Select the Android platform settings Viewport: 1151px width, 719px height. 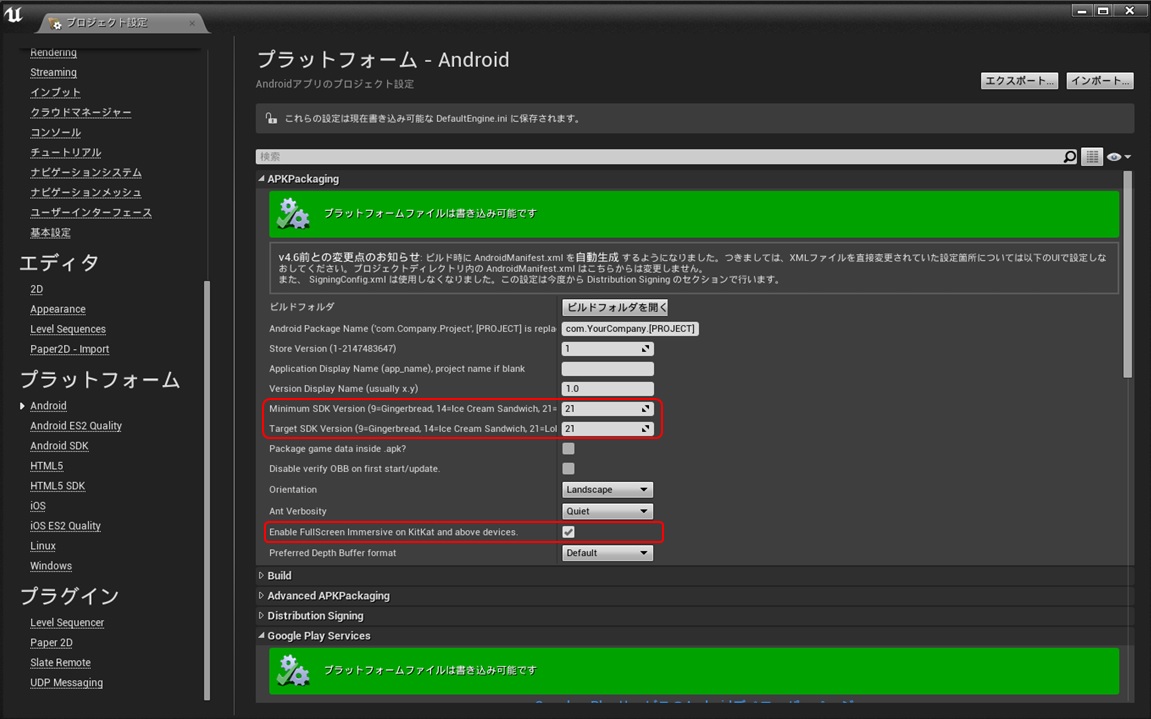(48, 406)
